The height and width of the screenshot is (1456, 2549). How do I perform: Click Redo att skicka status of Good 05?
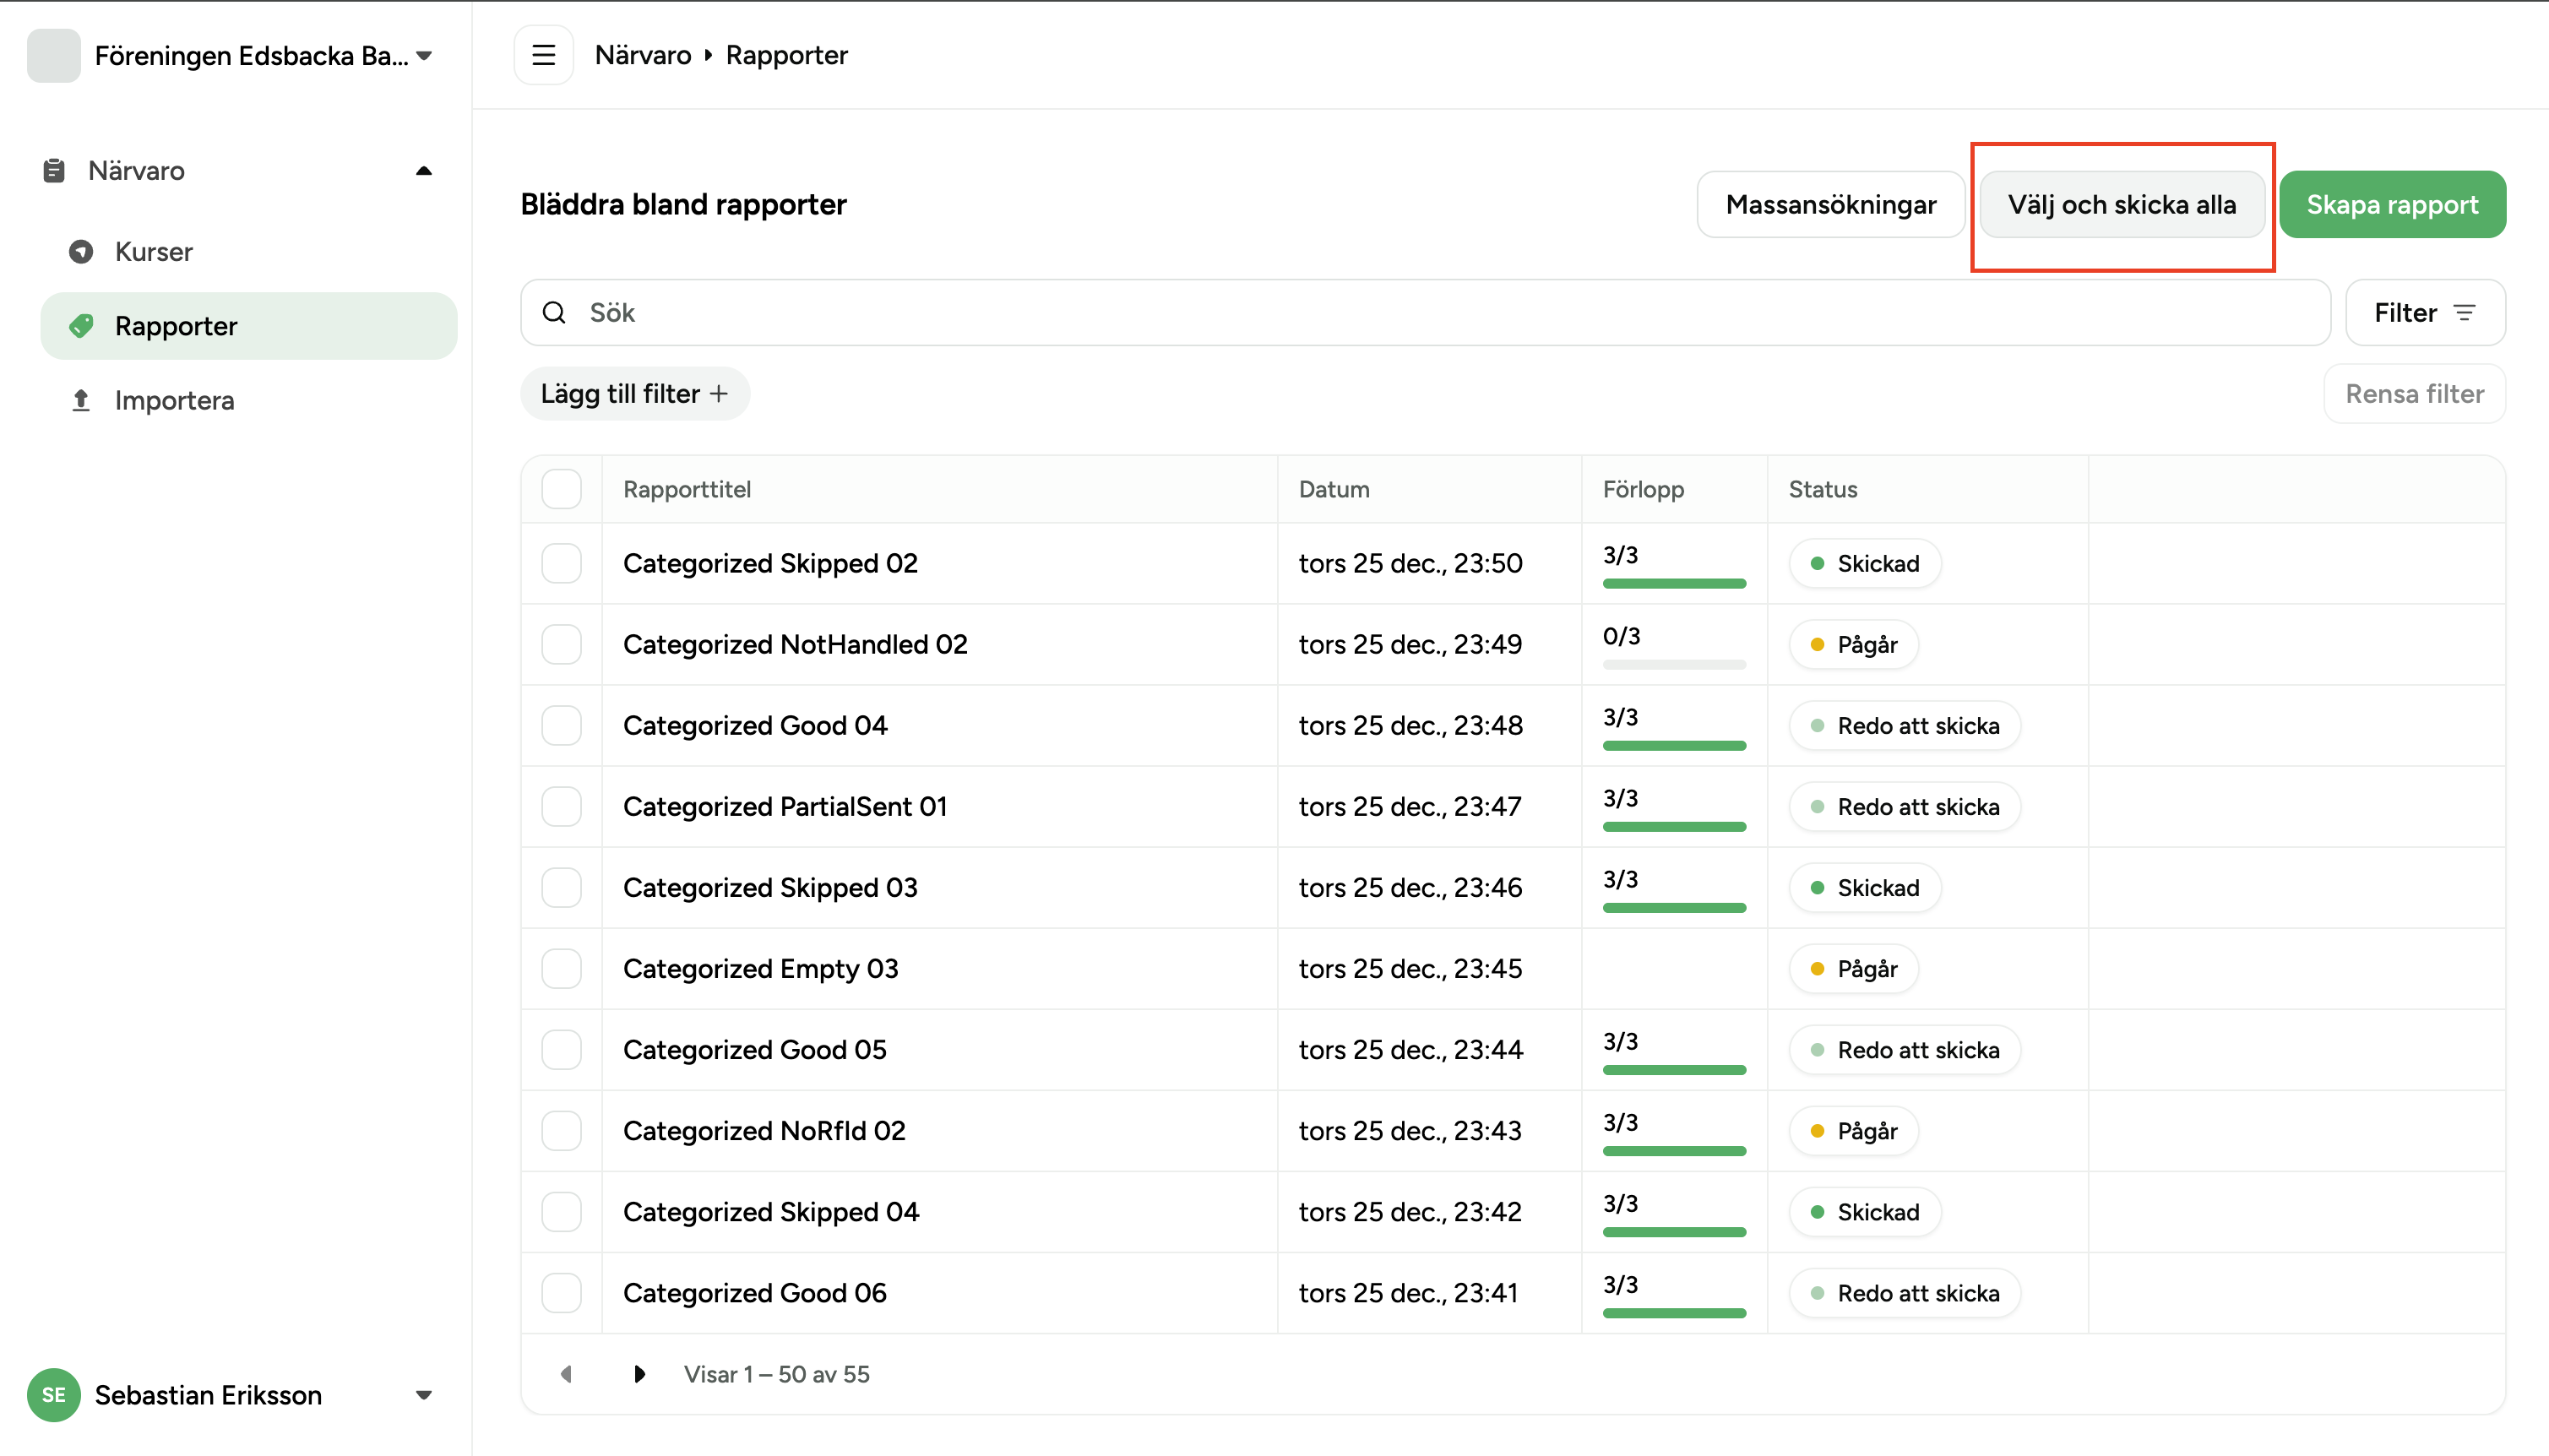(x=1904, y=1050)
